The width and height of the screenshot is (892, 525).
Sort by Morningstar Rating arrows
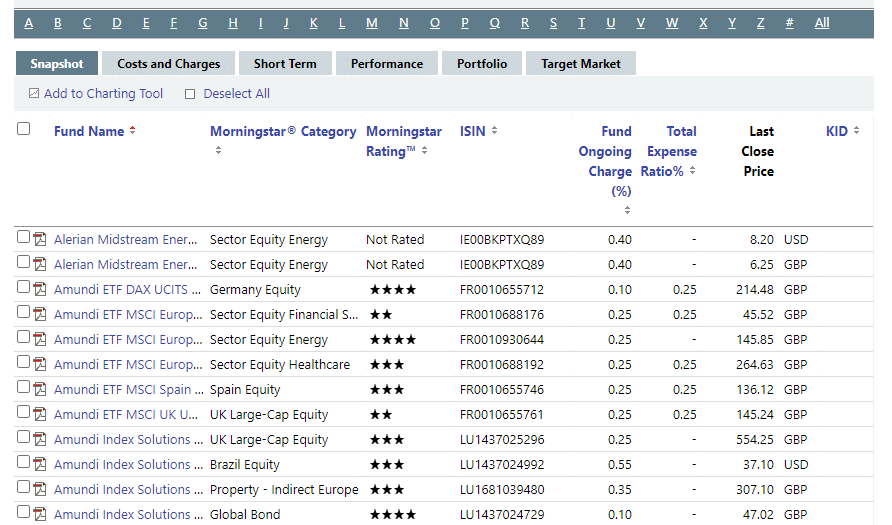(x=424, y=150)
